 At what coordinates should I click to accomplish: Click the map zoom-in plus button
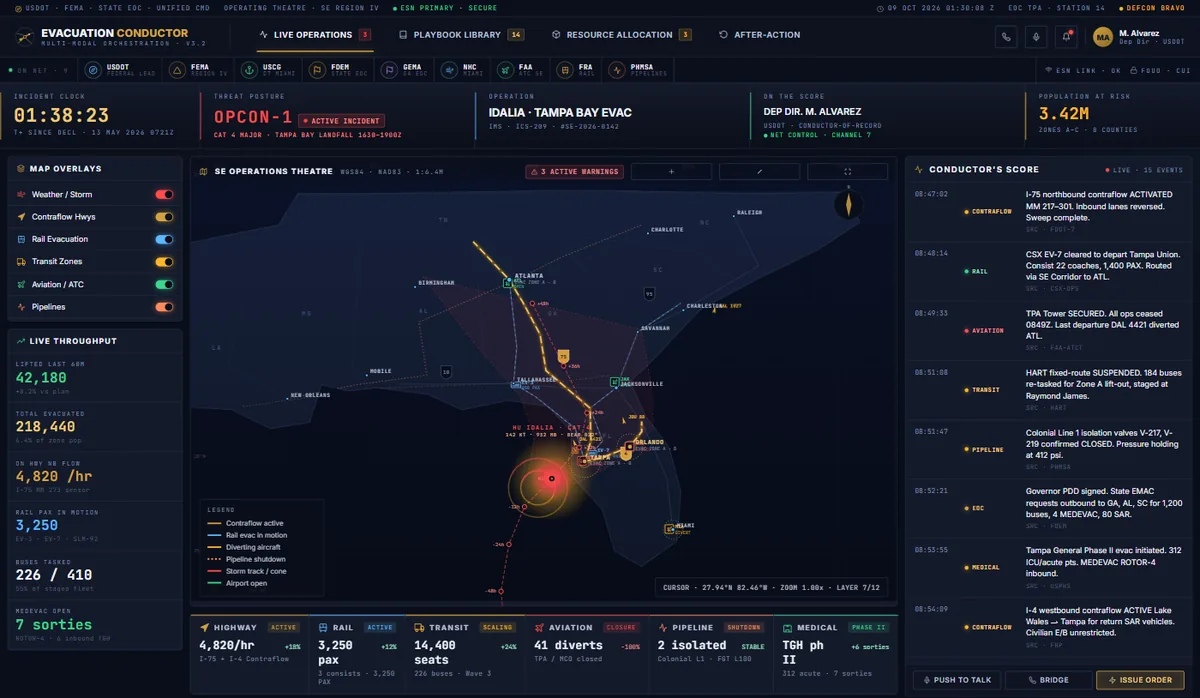point(671,171)
